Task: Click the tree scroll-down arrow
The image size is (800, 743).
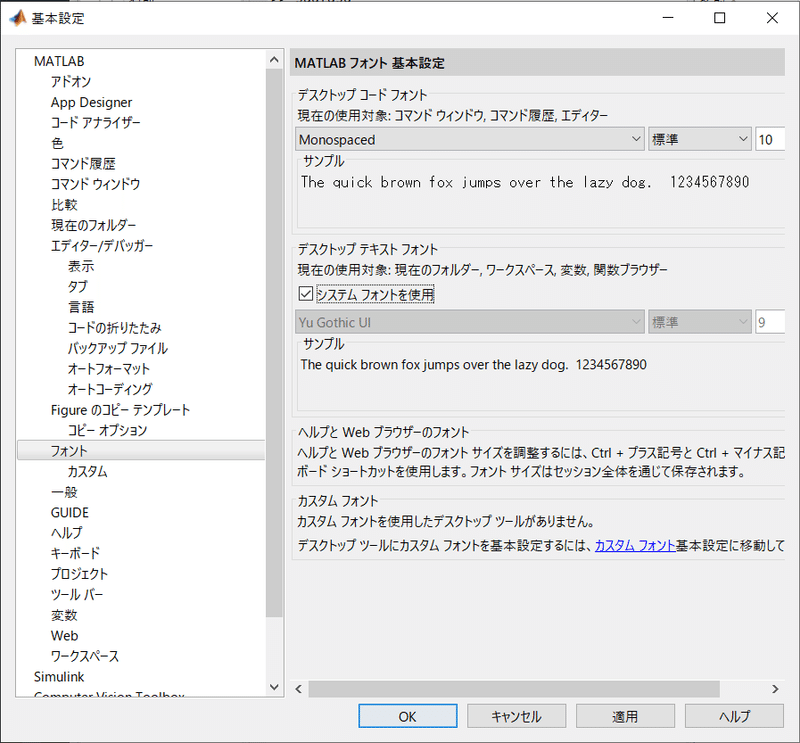Action: 274,687
